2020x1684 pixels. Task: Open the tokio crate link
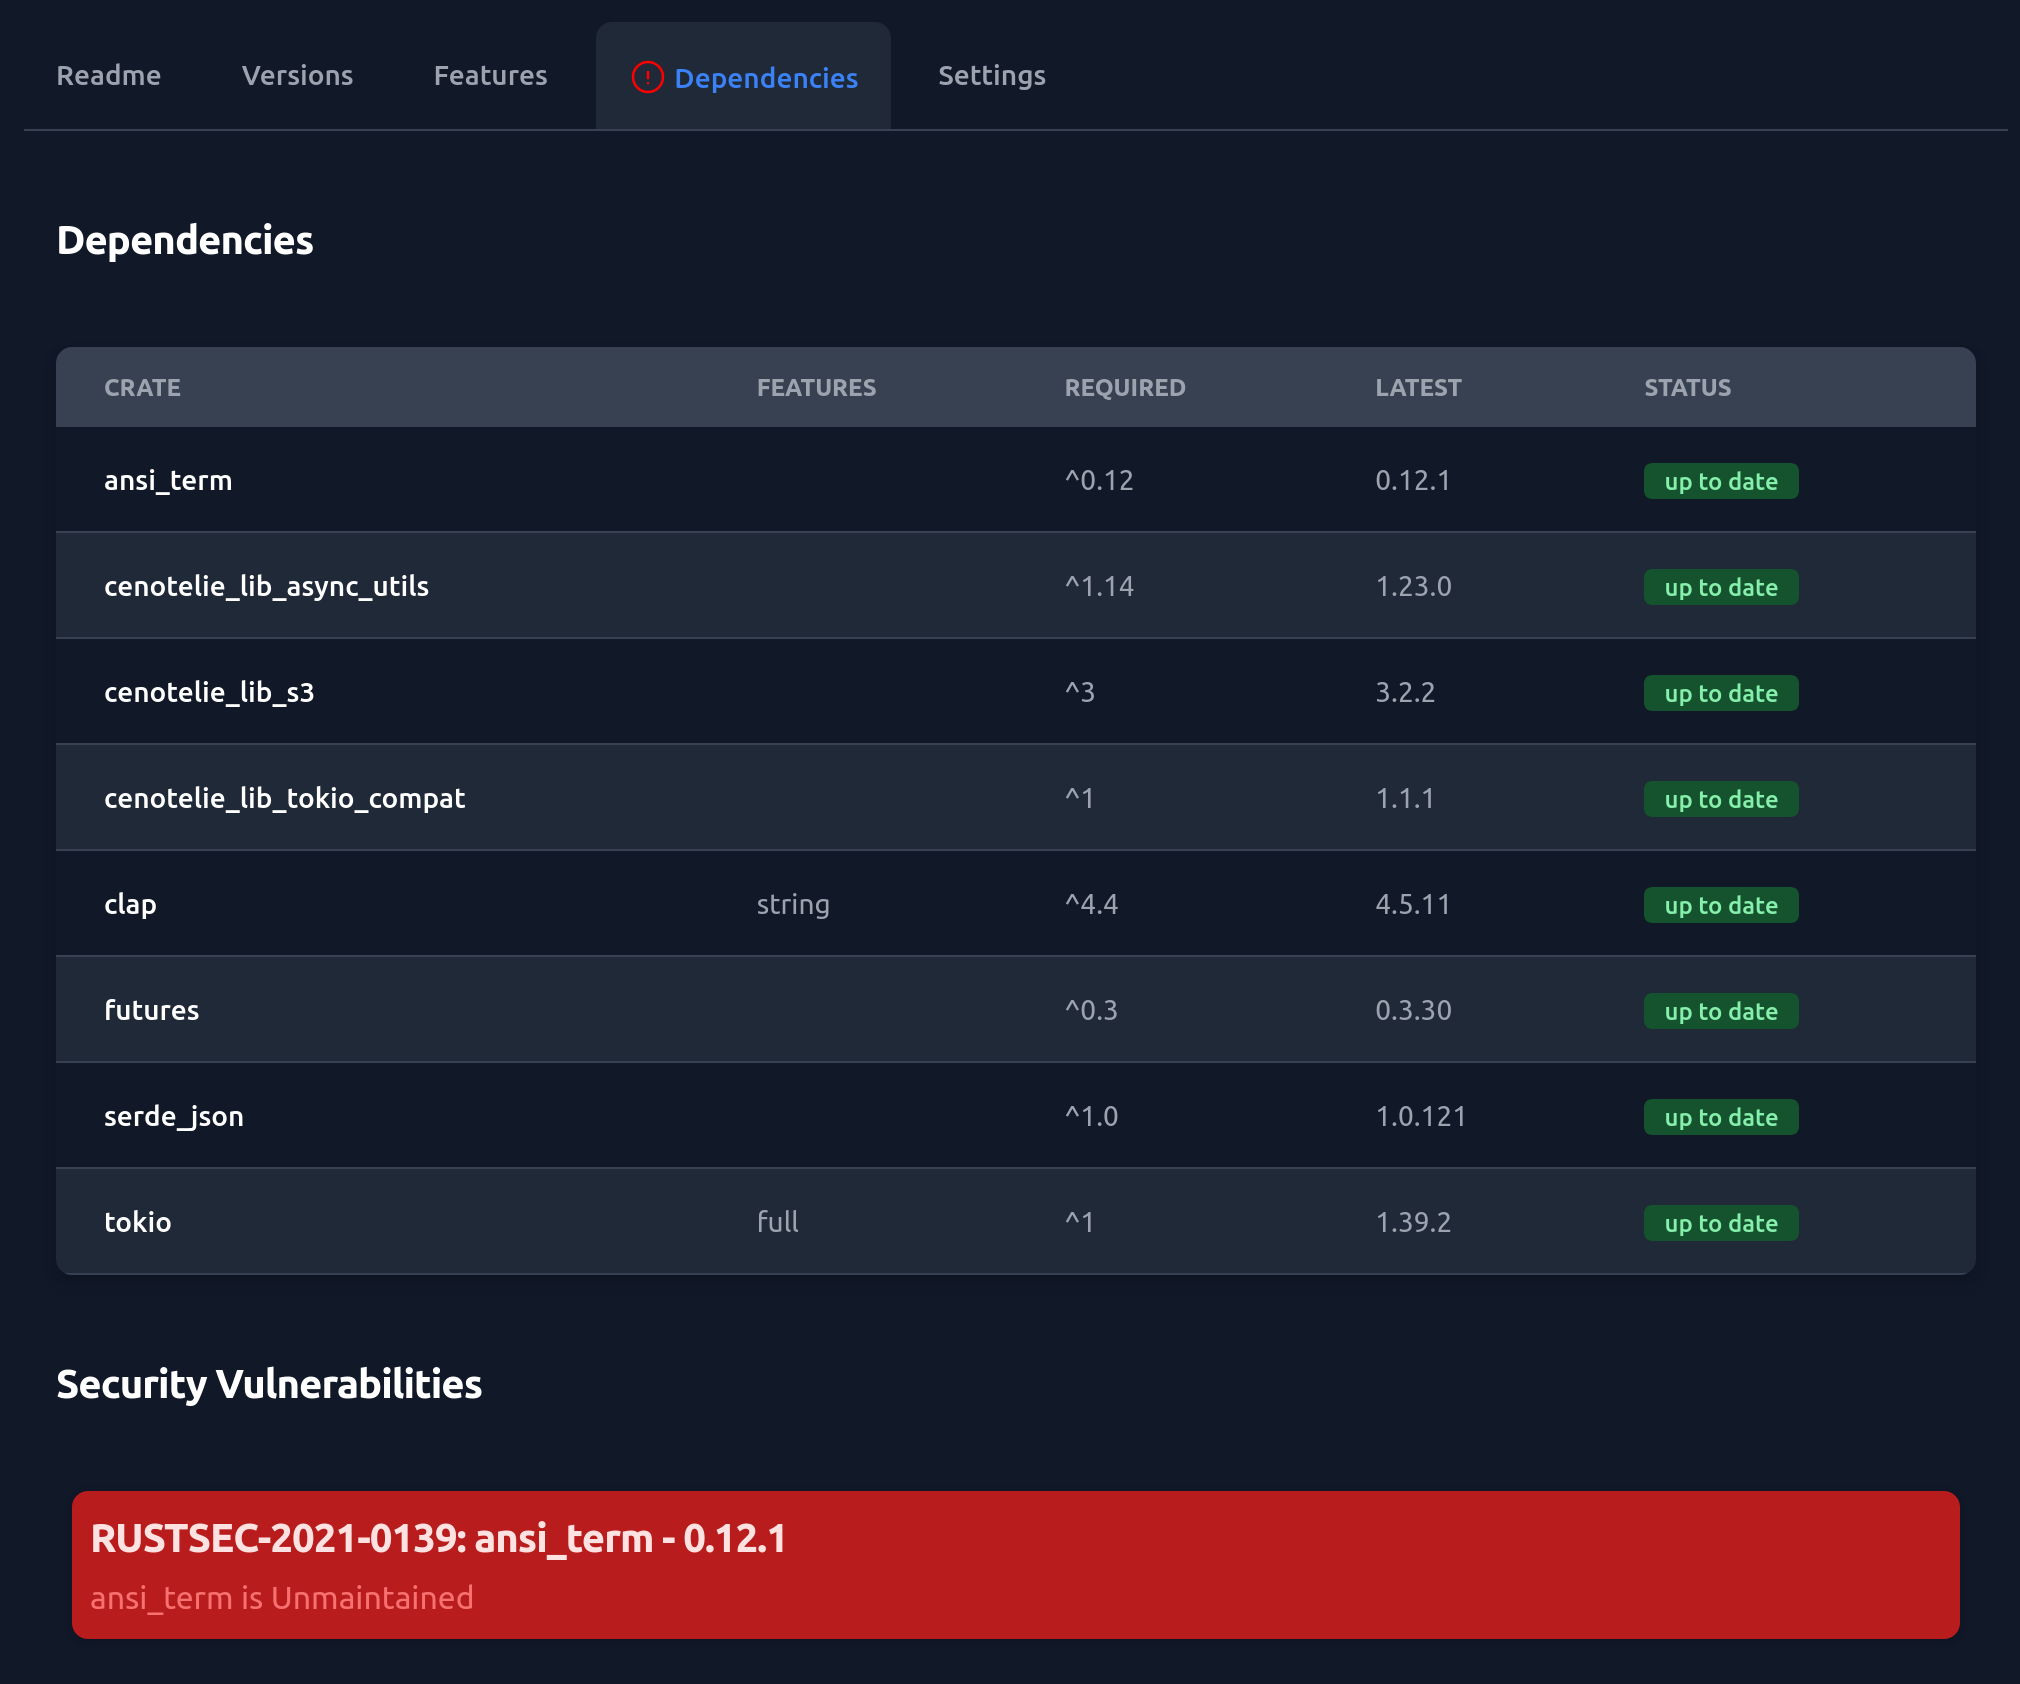click(x=137, y=1223)
